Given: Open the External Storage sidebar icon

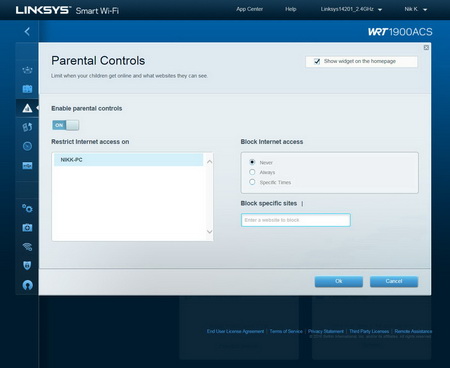Looking at the screenshot, I should tap(27, 166).
